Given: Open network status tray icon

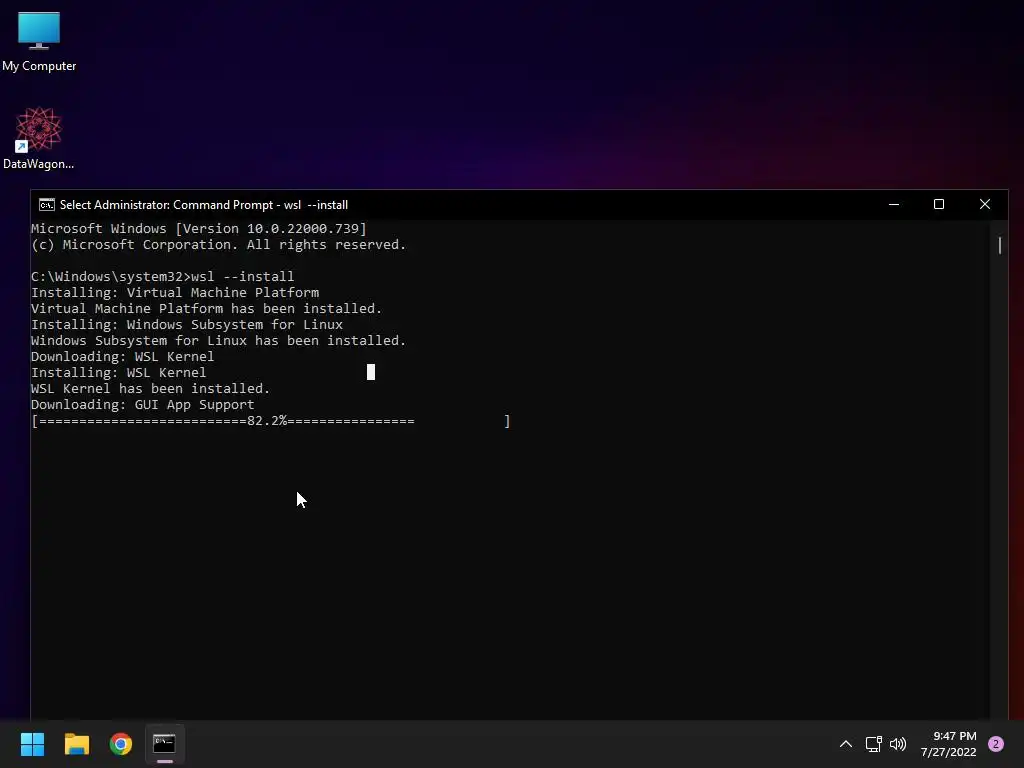Looking at the screenshot, I should click(x=874, y=744).
